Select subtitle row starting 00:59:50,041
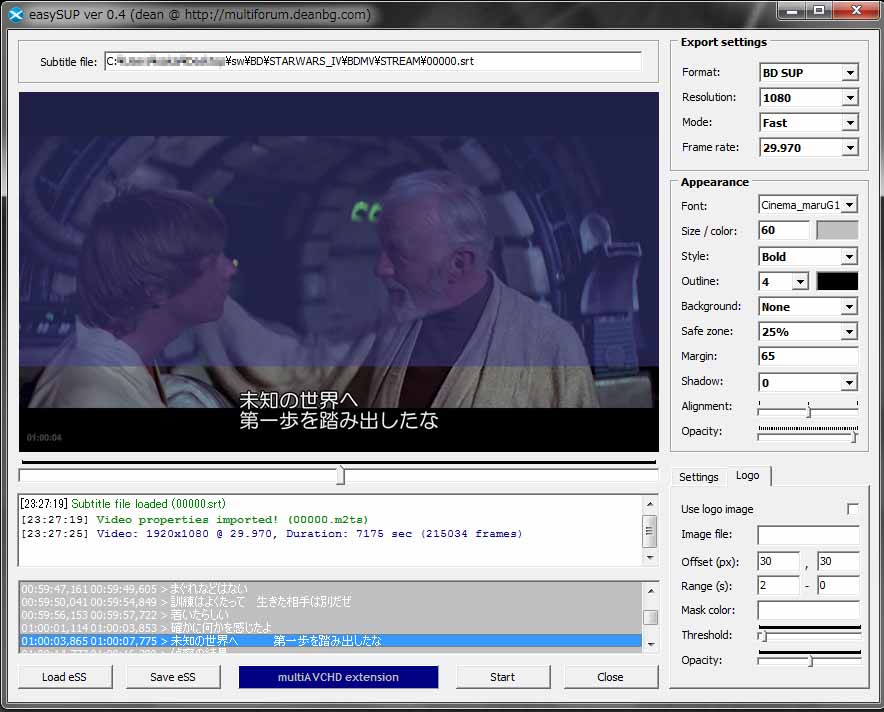The width and height of the screenshot is (884, 712). tap(331, 602)
